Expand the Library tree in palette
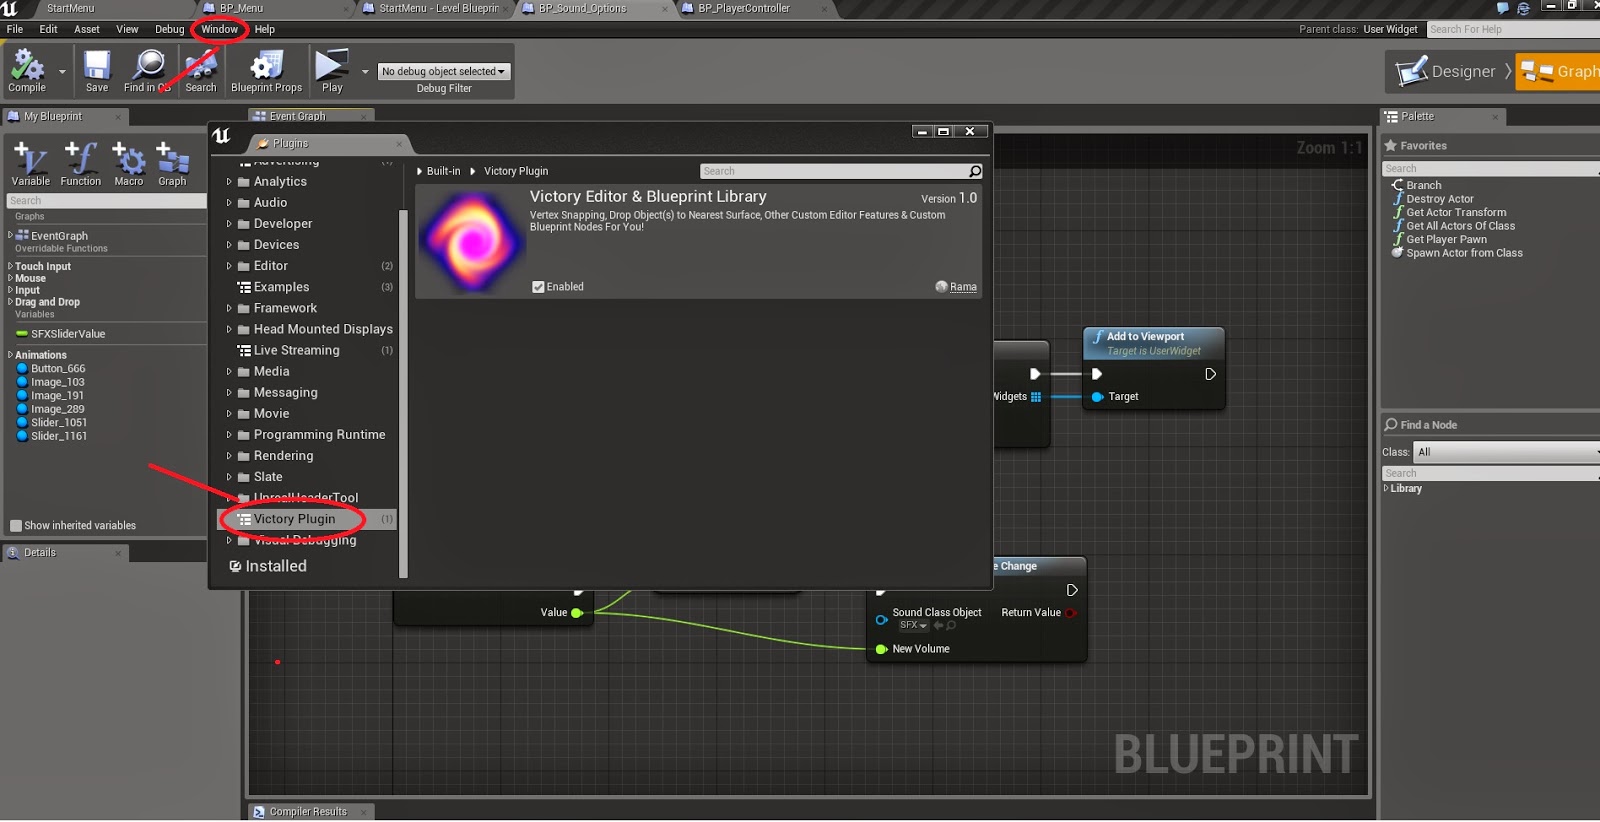1600x822 pixels. point(1386,489)
